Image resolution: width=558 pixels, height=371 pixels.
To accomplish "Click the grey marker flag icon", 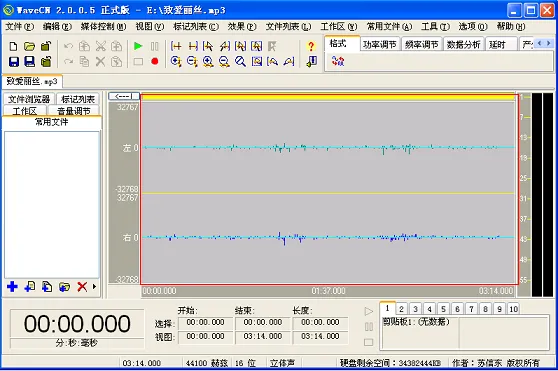I will (x=272, y=46).
